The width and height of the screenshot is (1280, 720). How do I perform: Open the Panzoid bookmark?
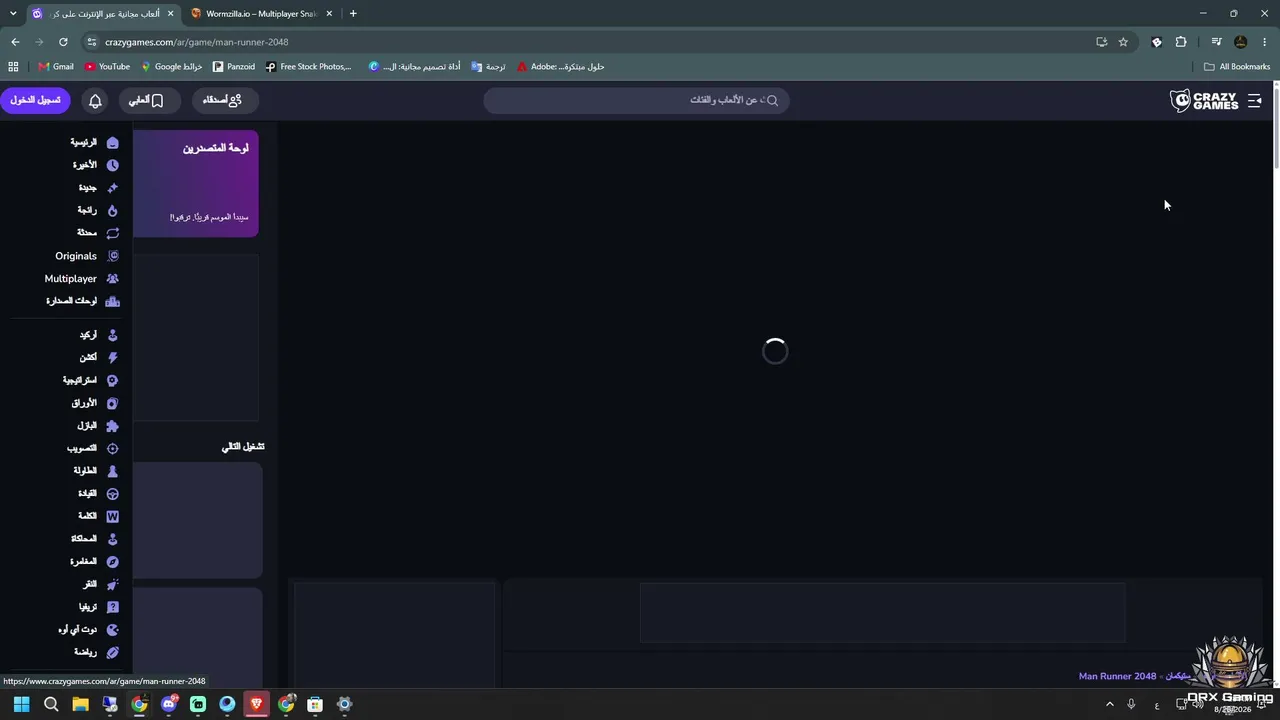click(x=234, y=67)
